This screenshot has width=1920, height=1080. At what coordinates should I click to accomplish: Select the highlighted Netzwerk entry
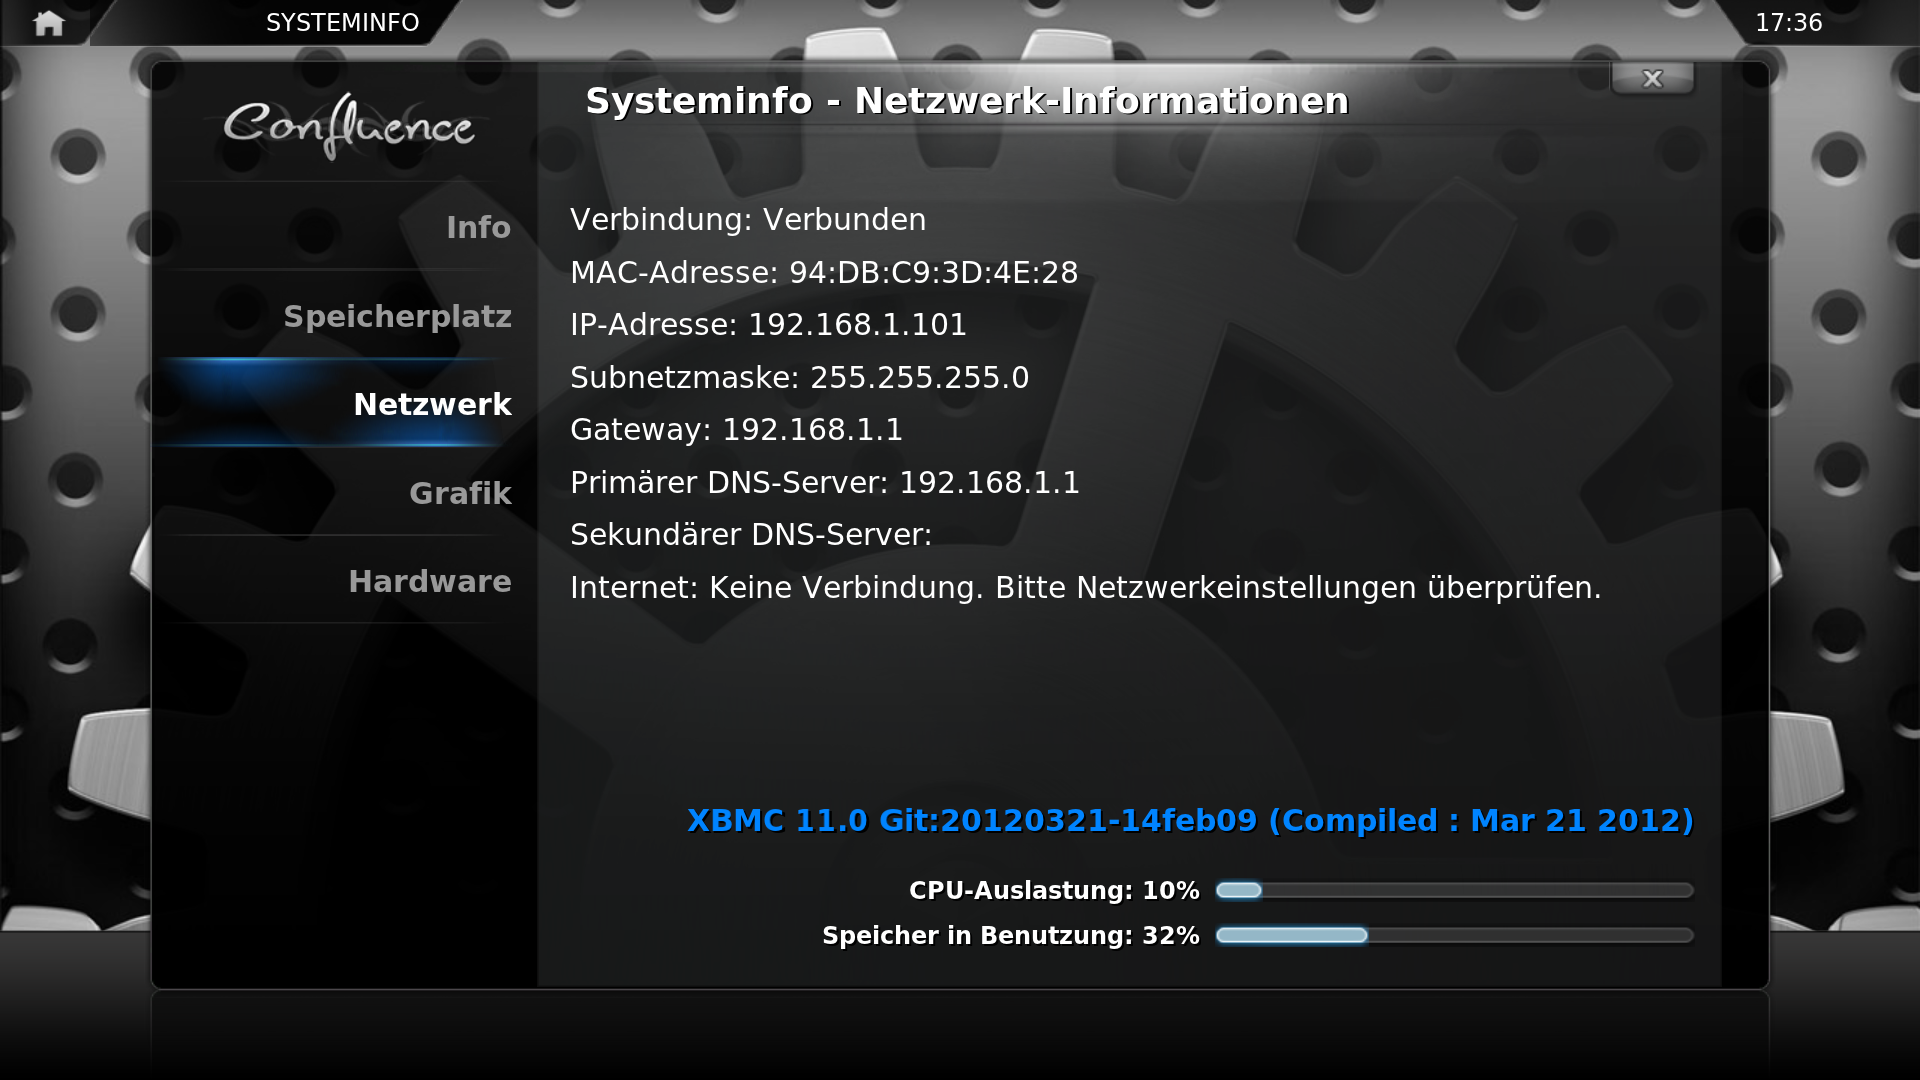tap(432, 405)
